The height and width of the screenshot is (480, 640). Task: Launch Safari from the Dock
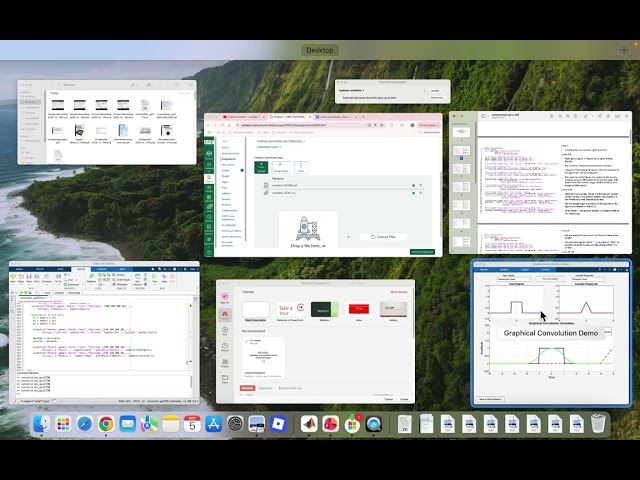[x=85, y=424]
